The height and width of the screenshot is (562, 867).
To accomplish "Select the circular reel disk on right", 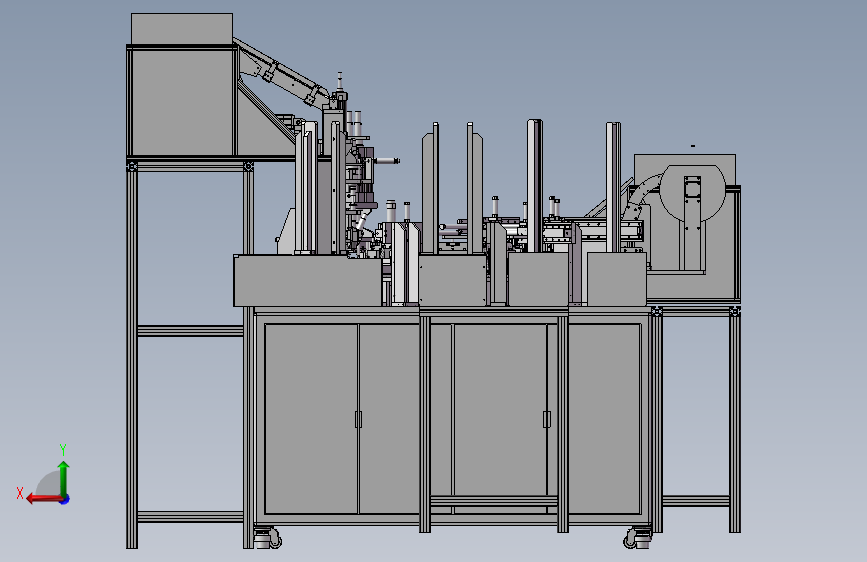I will tap(693, 194).
